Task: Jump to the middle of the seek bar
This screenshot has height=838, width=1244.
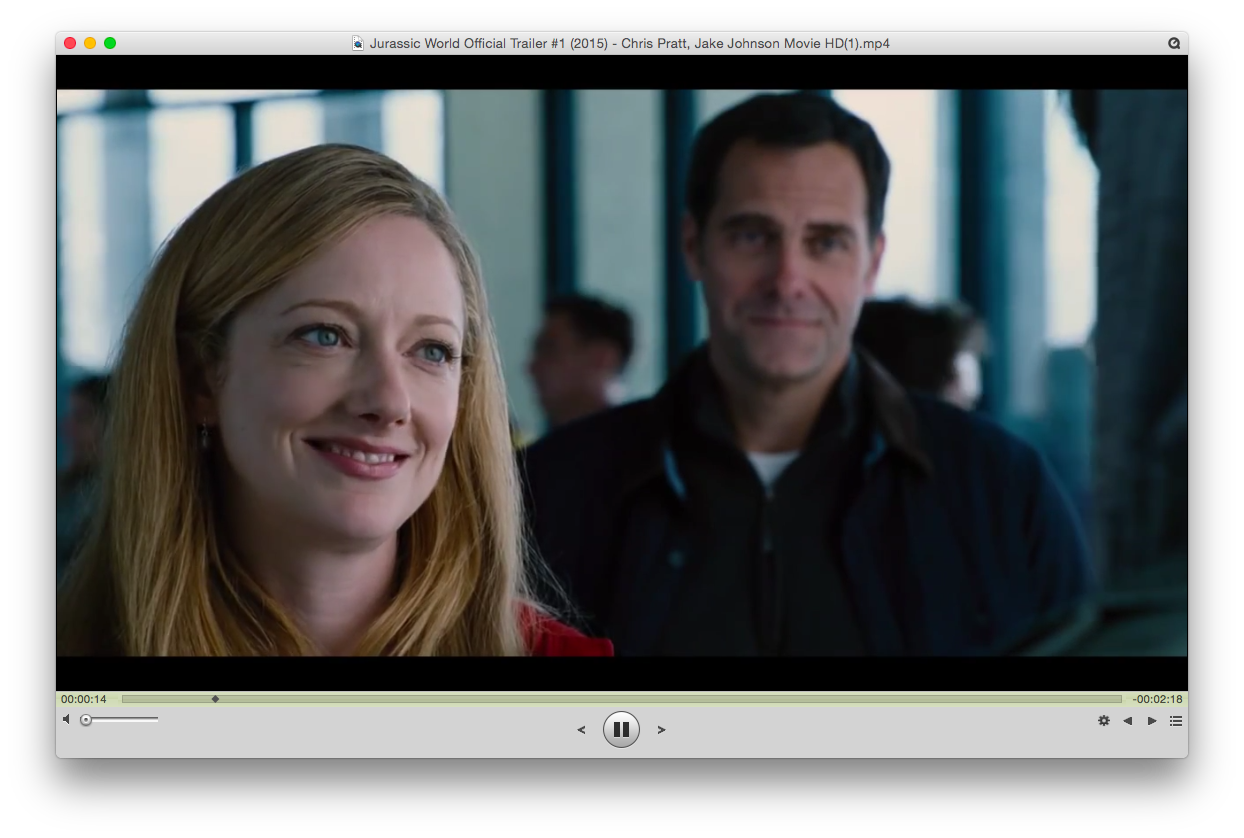Action: (x=622, y=699)
